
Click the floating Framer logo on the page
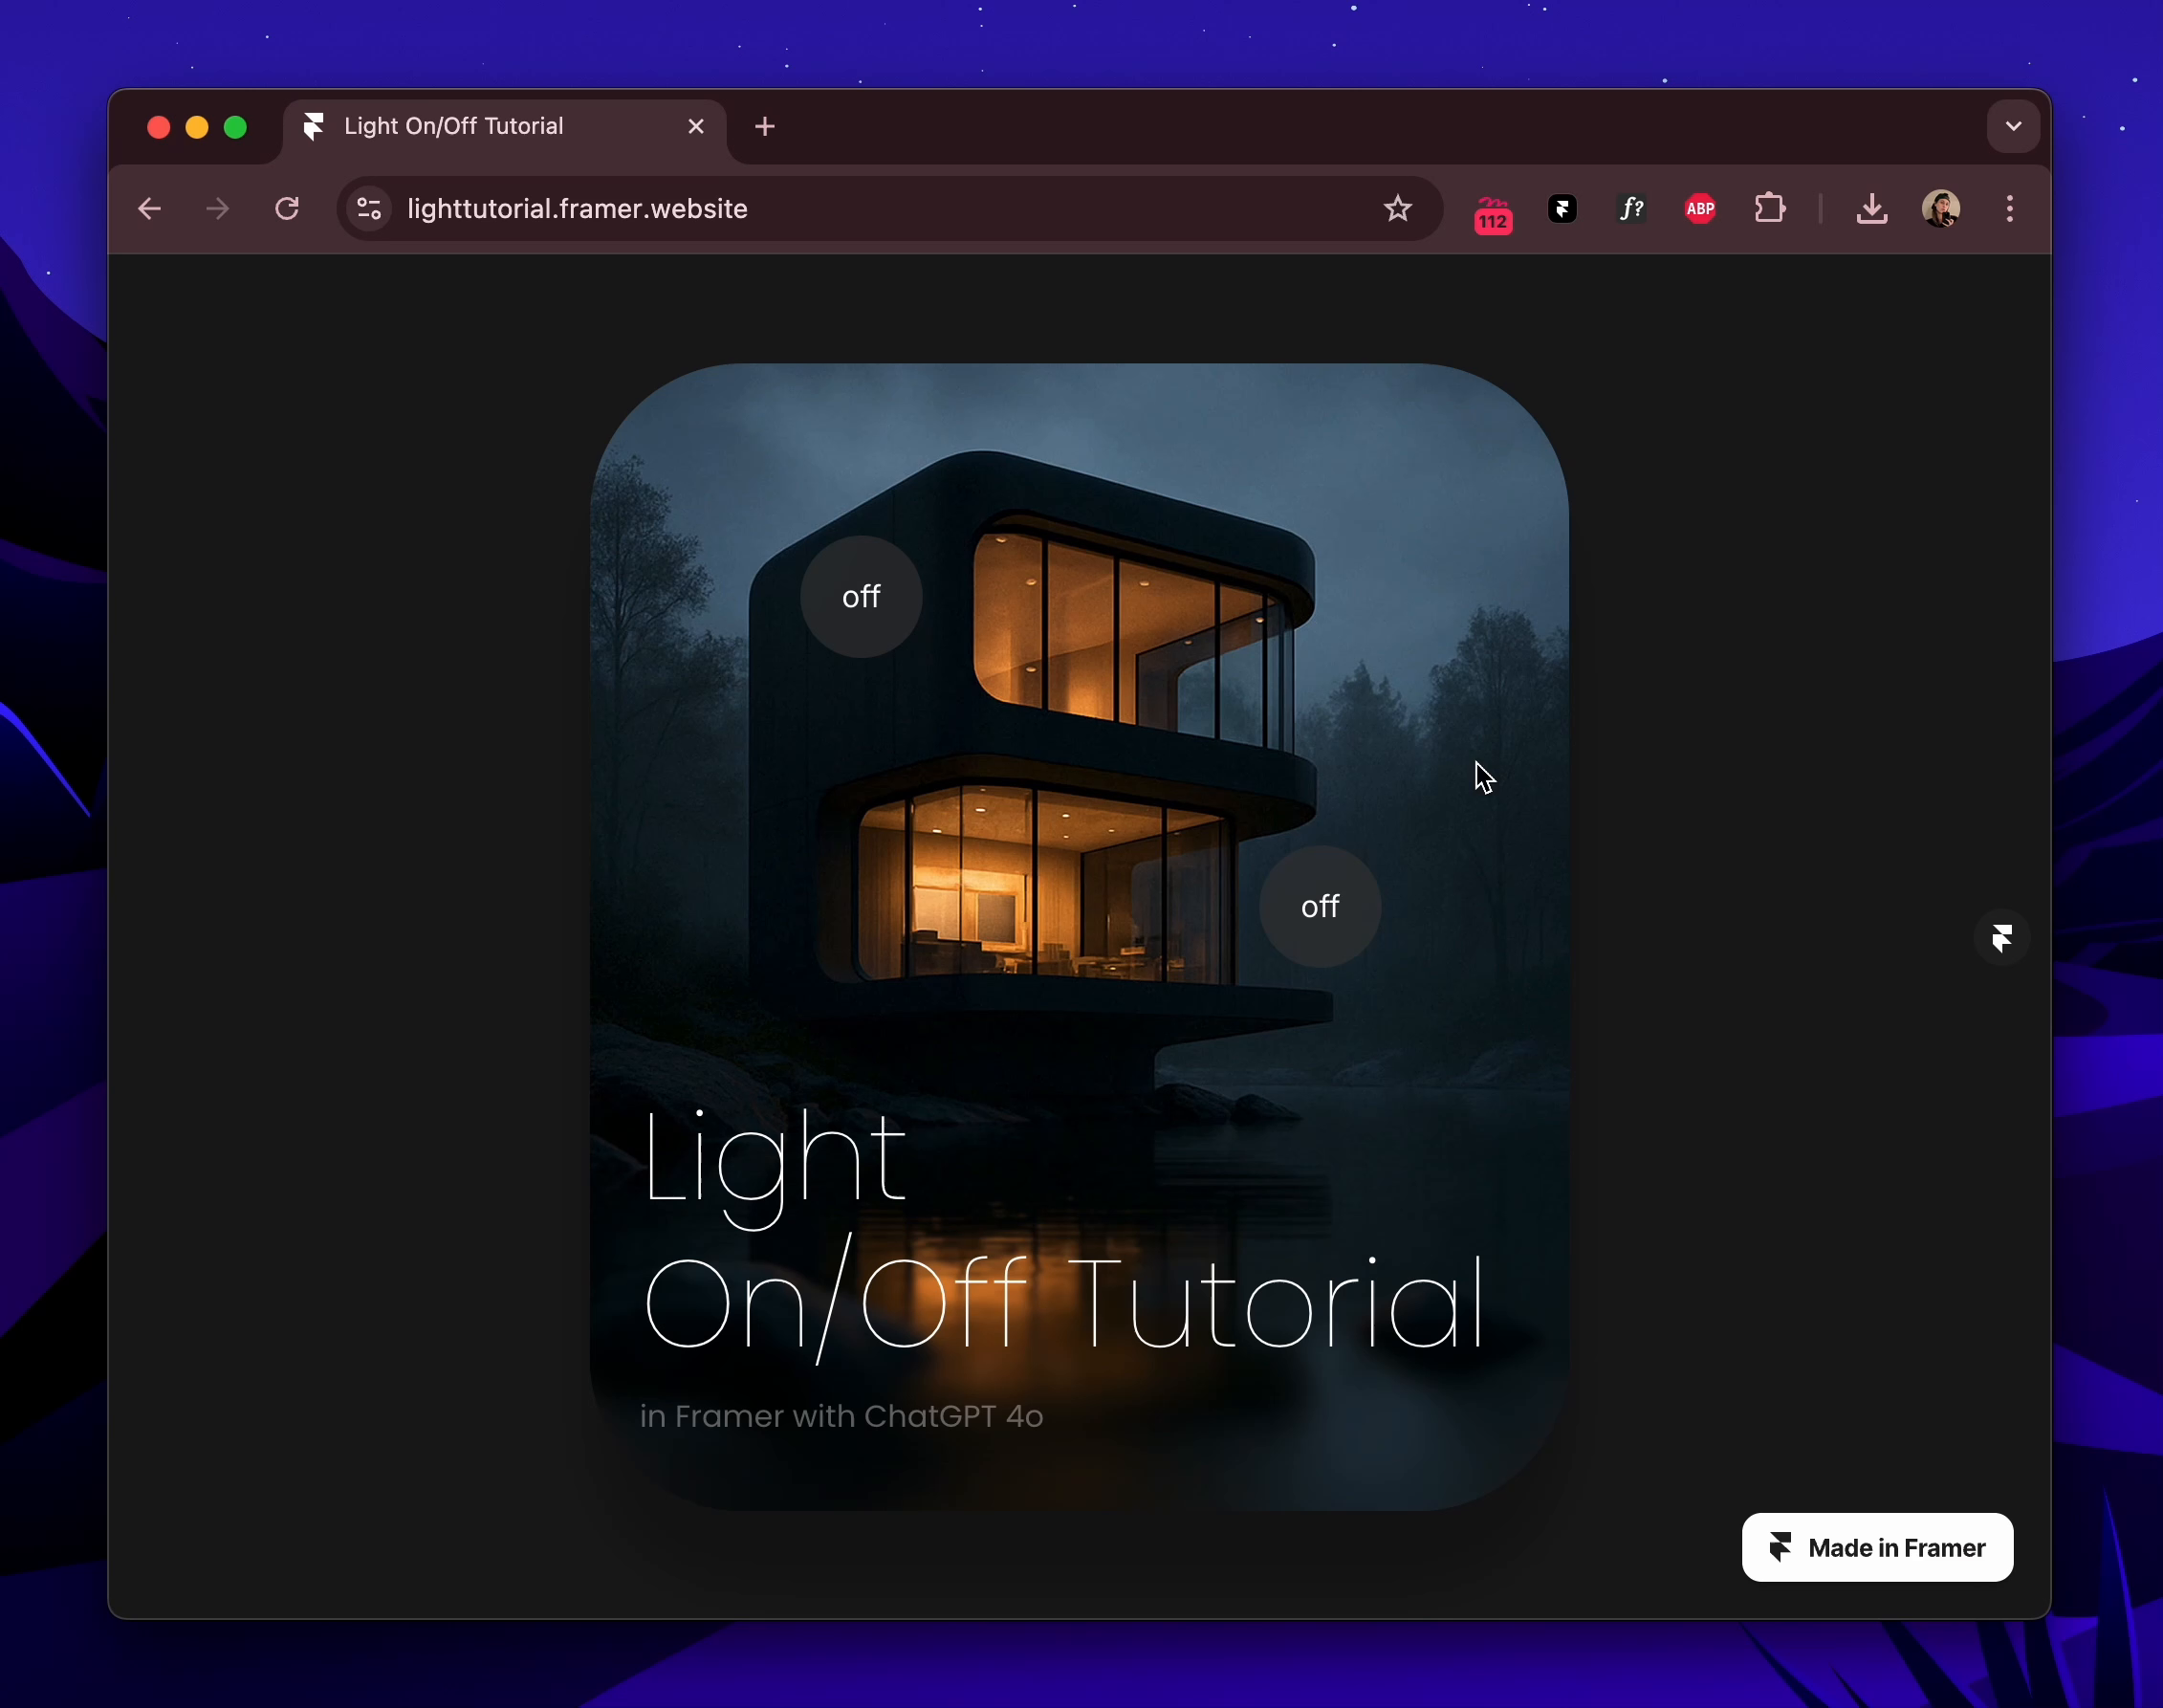[2003, 938]
